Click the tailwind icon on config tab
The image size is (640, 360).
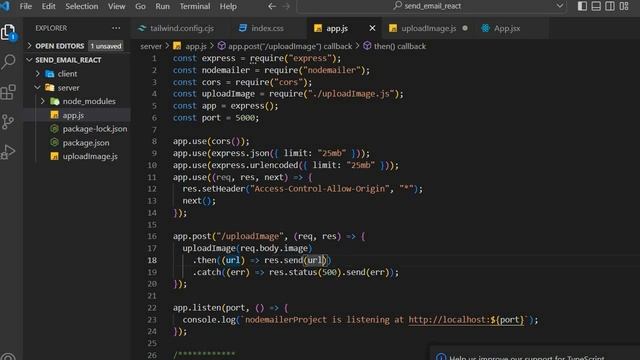coord(142,28)
